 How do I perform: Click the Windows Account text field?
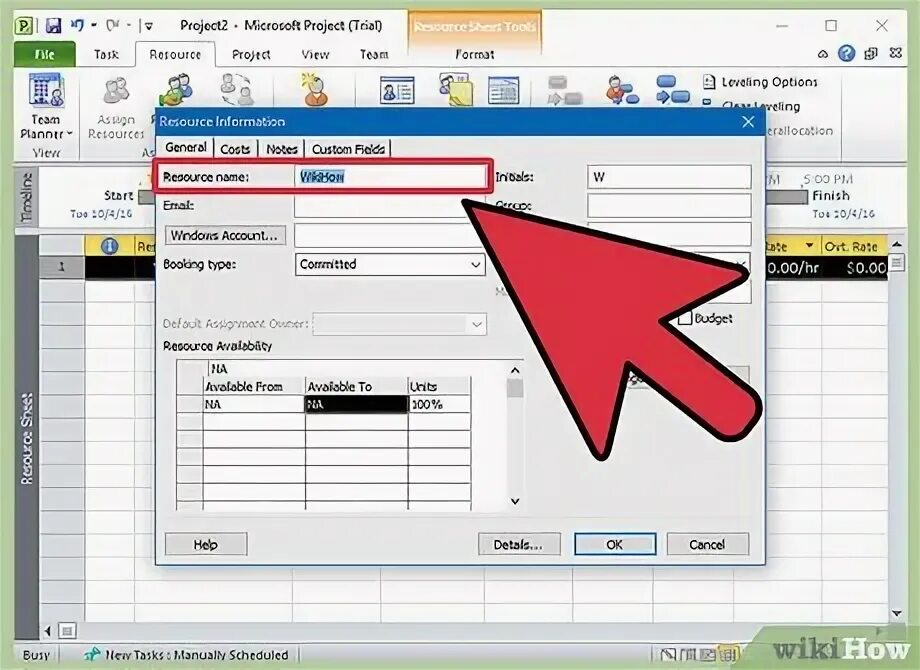tap(390, 235)
